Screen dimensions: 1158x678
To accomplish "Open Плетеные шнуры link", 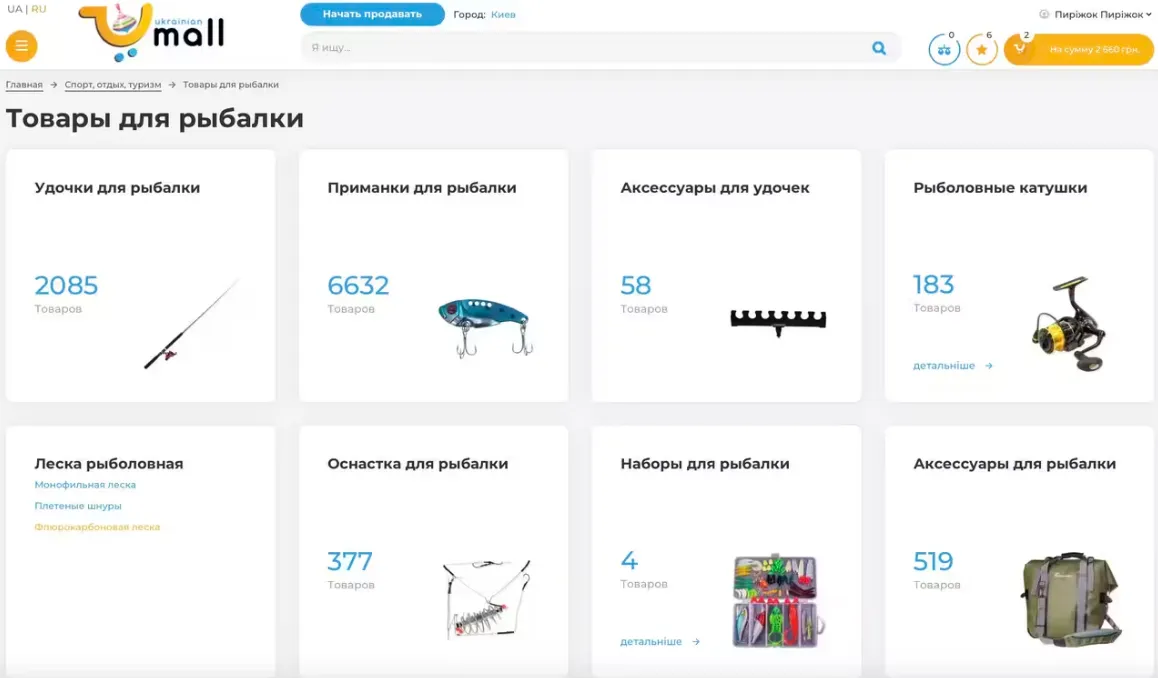I will (x=78, y=506).
